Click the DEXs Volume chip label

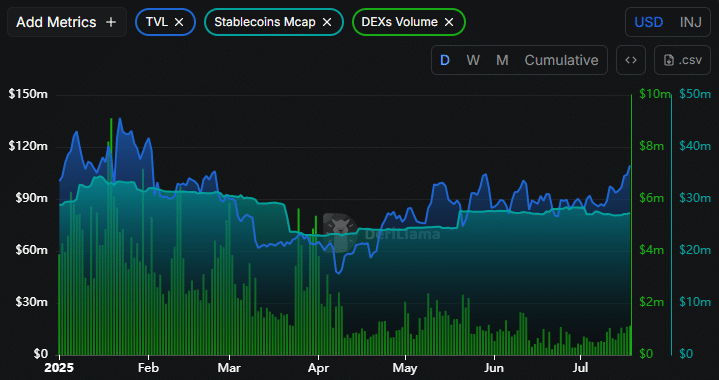tap(399, 22)
